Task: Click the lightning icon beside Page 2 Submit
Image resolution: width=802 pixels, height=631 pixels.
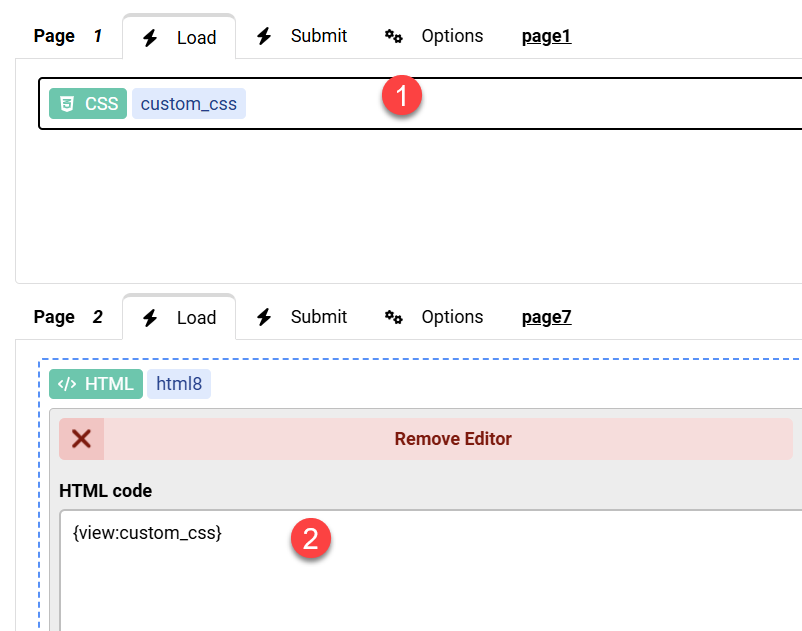Action: [x=264, y=316]
